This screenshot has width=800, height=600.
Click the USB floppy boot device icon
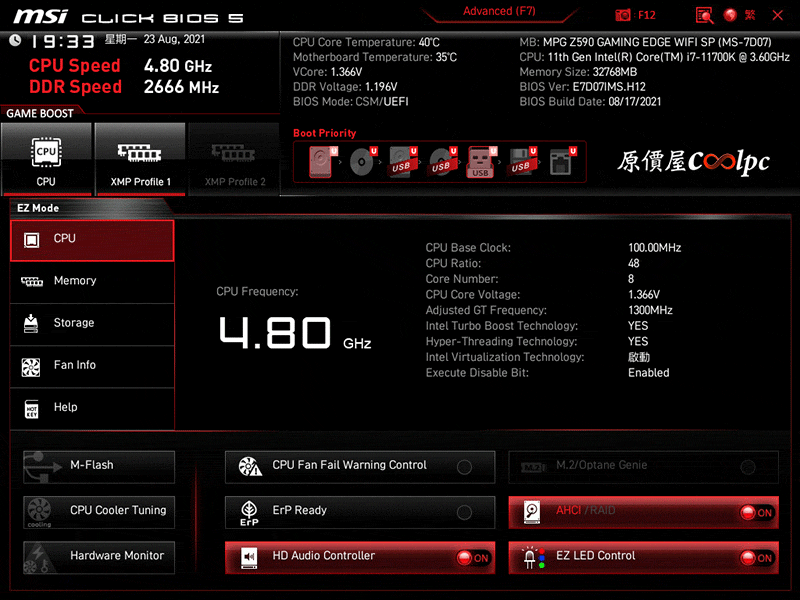521,162
